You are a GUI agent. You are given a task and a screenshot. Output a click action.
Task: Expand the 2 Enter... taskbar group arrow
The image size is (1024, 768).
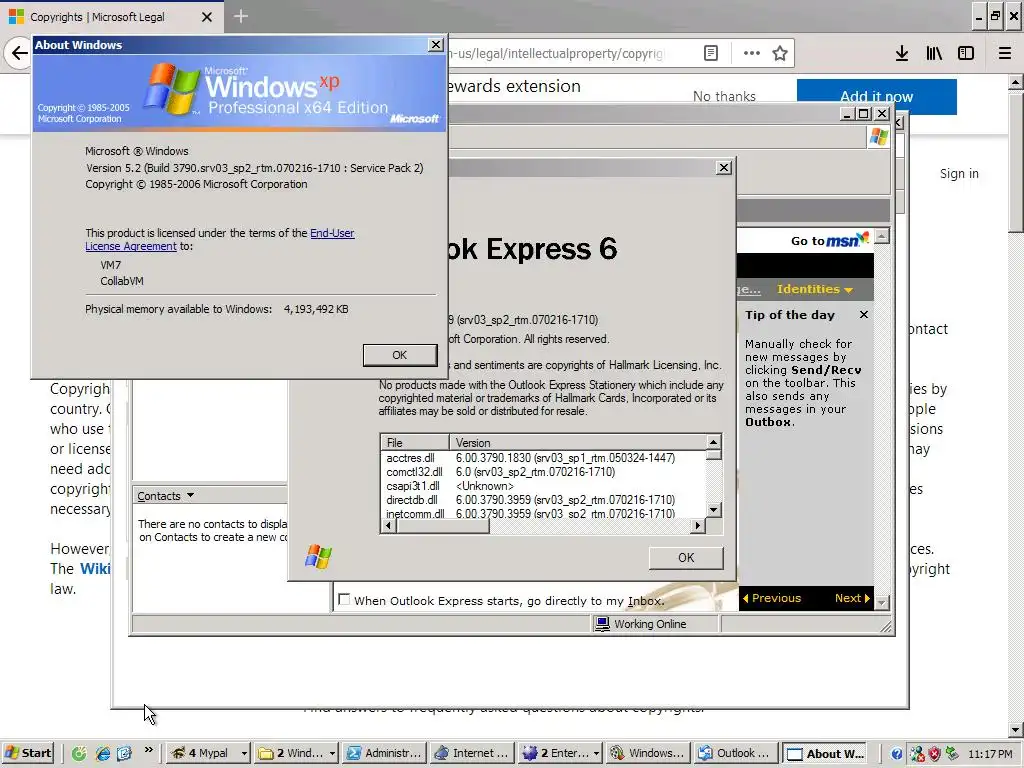pyautogui.click(x=596, y=754)
